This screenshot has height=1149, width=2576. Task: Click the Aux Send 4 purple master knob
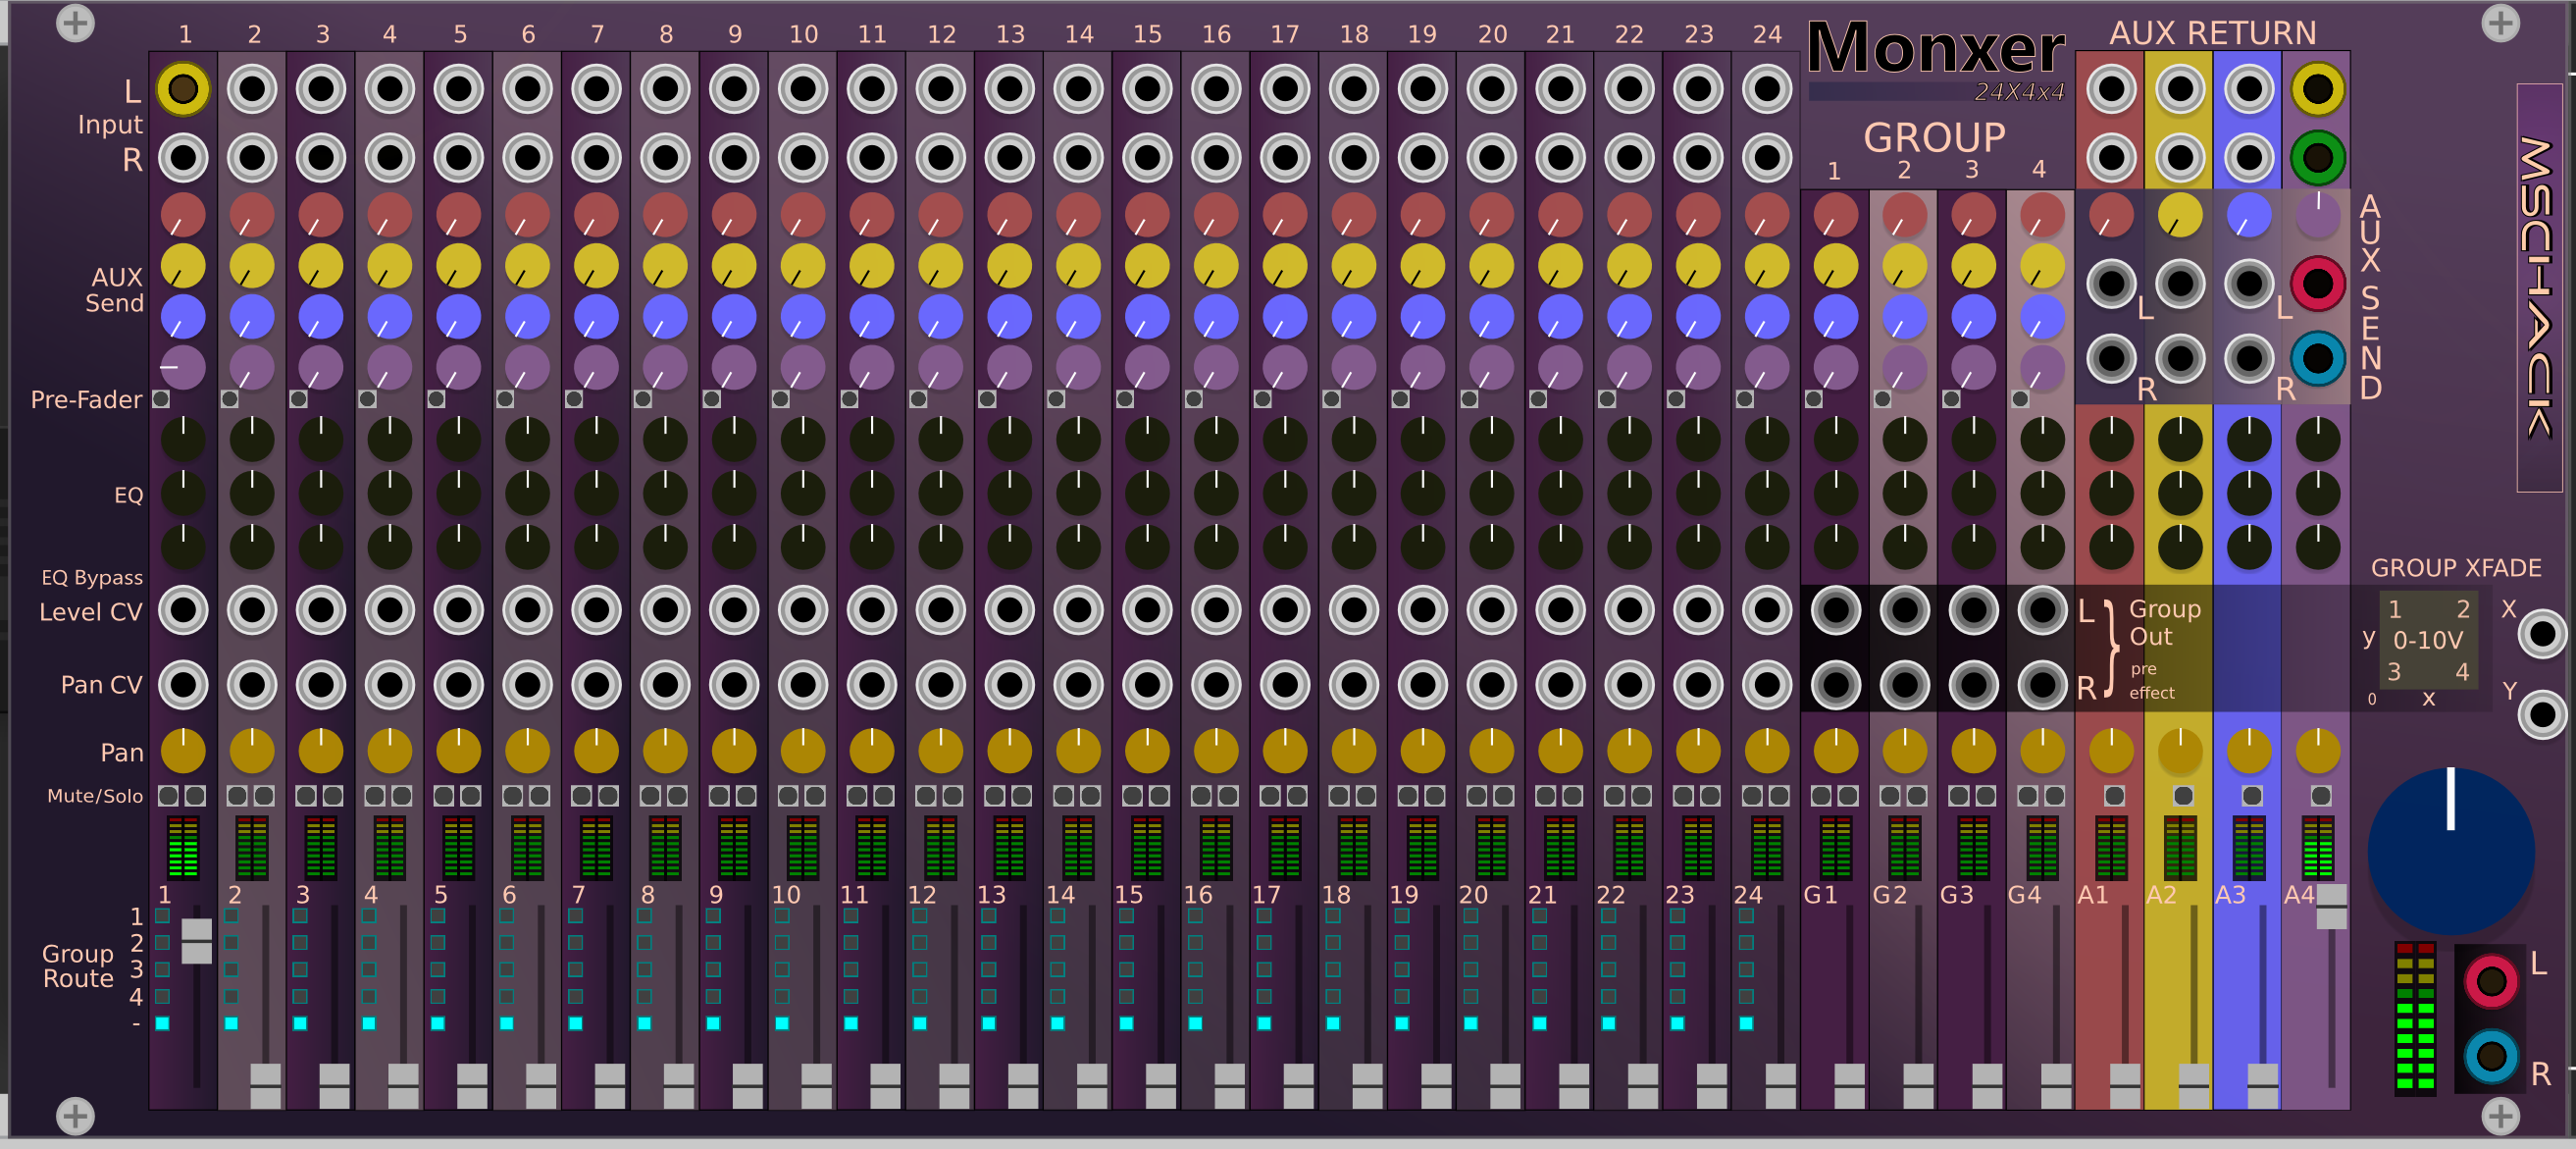click(2318, 215)
